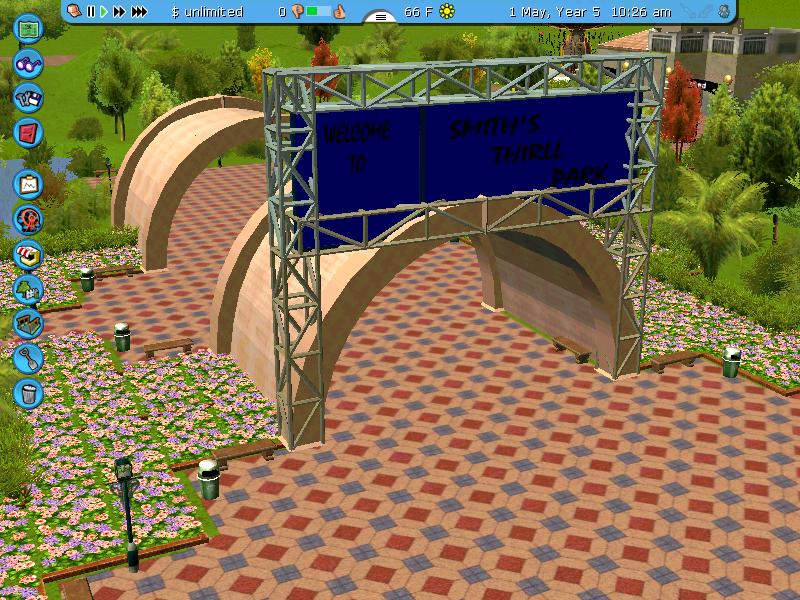This screenshot has width=800, height=600.
Task: Click the thumbs-up park rating icon
Action: pos(339,11)
